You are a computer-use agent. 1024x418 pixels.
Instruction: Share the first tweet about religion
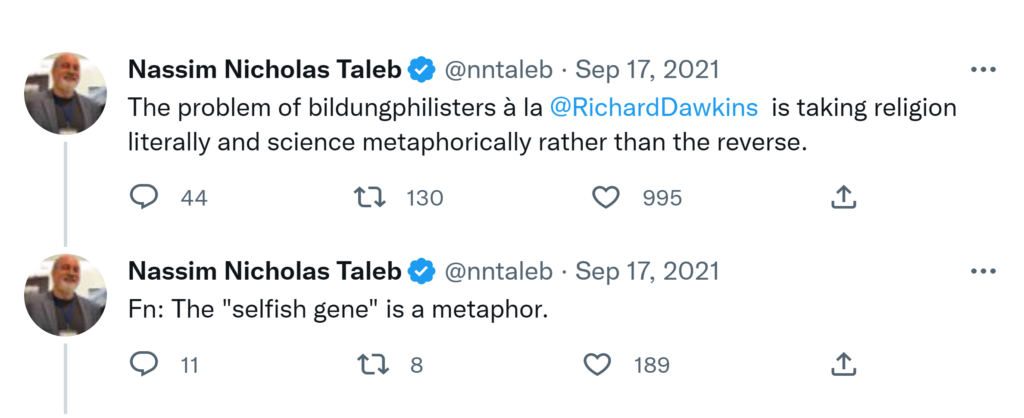click(844, 197)
